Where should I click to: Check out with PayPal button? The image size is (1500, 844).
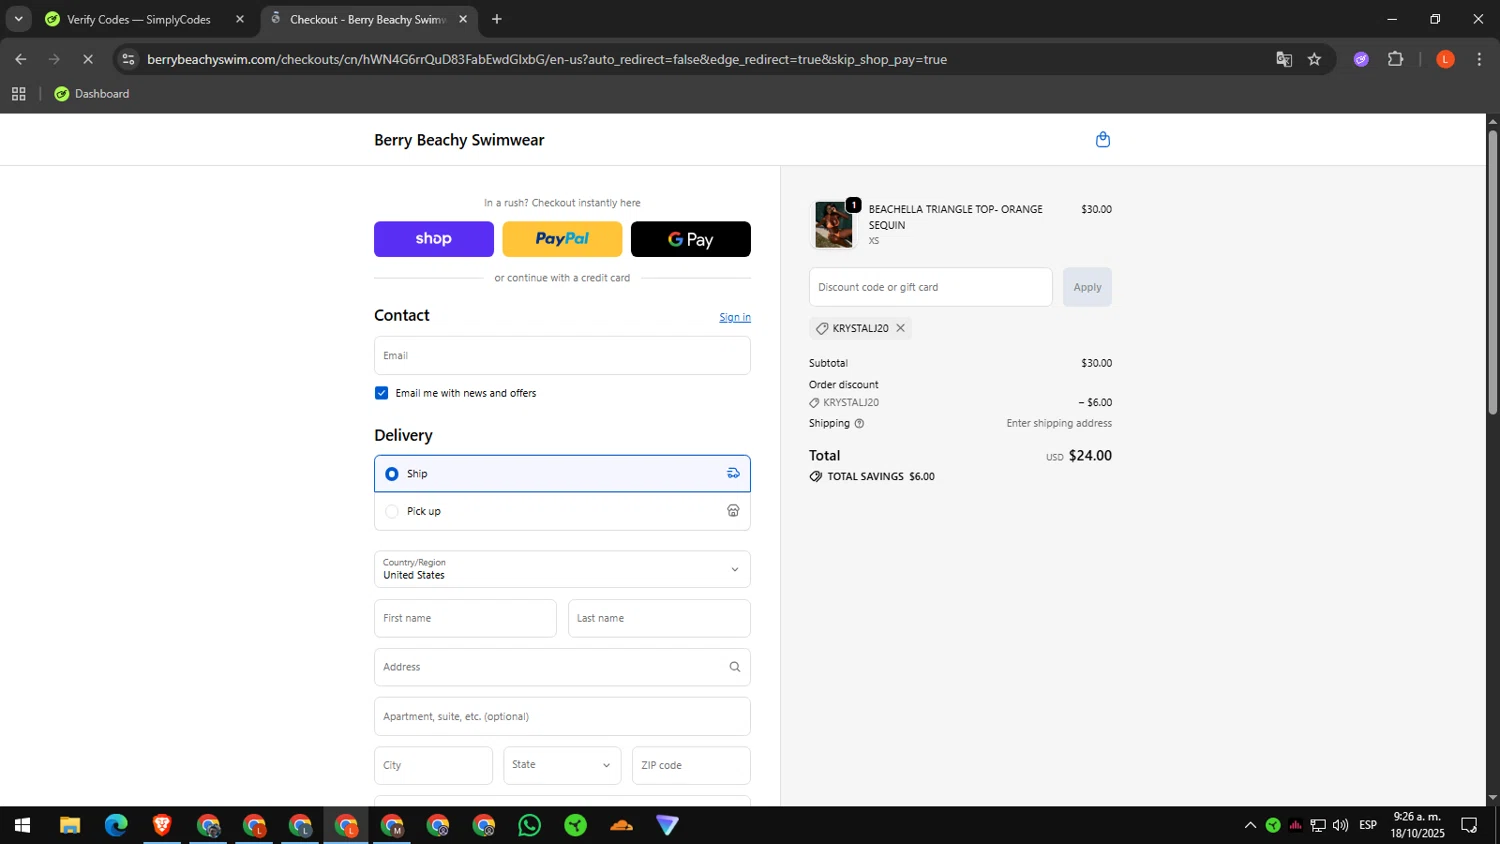562,239
